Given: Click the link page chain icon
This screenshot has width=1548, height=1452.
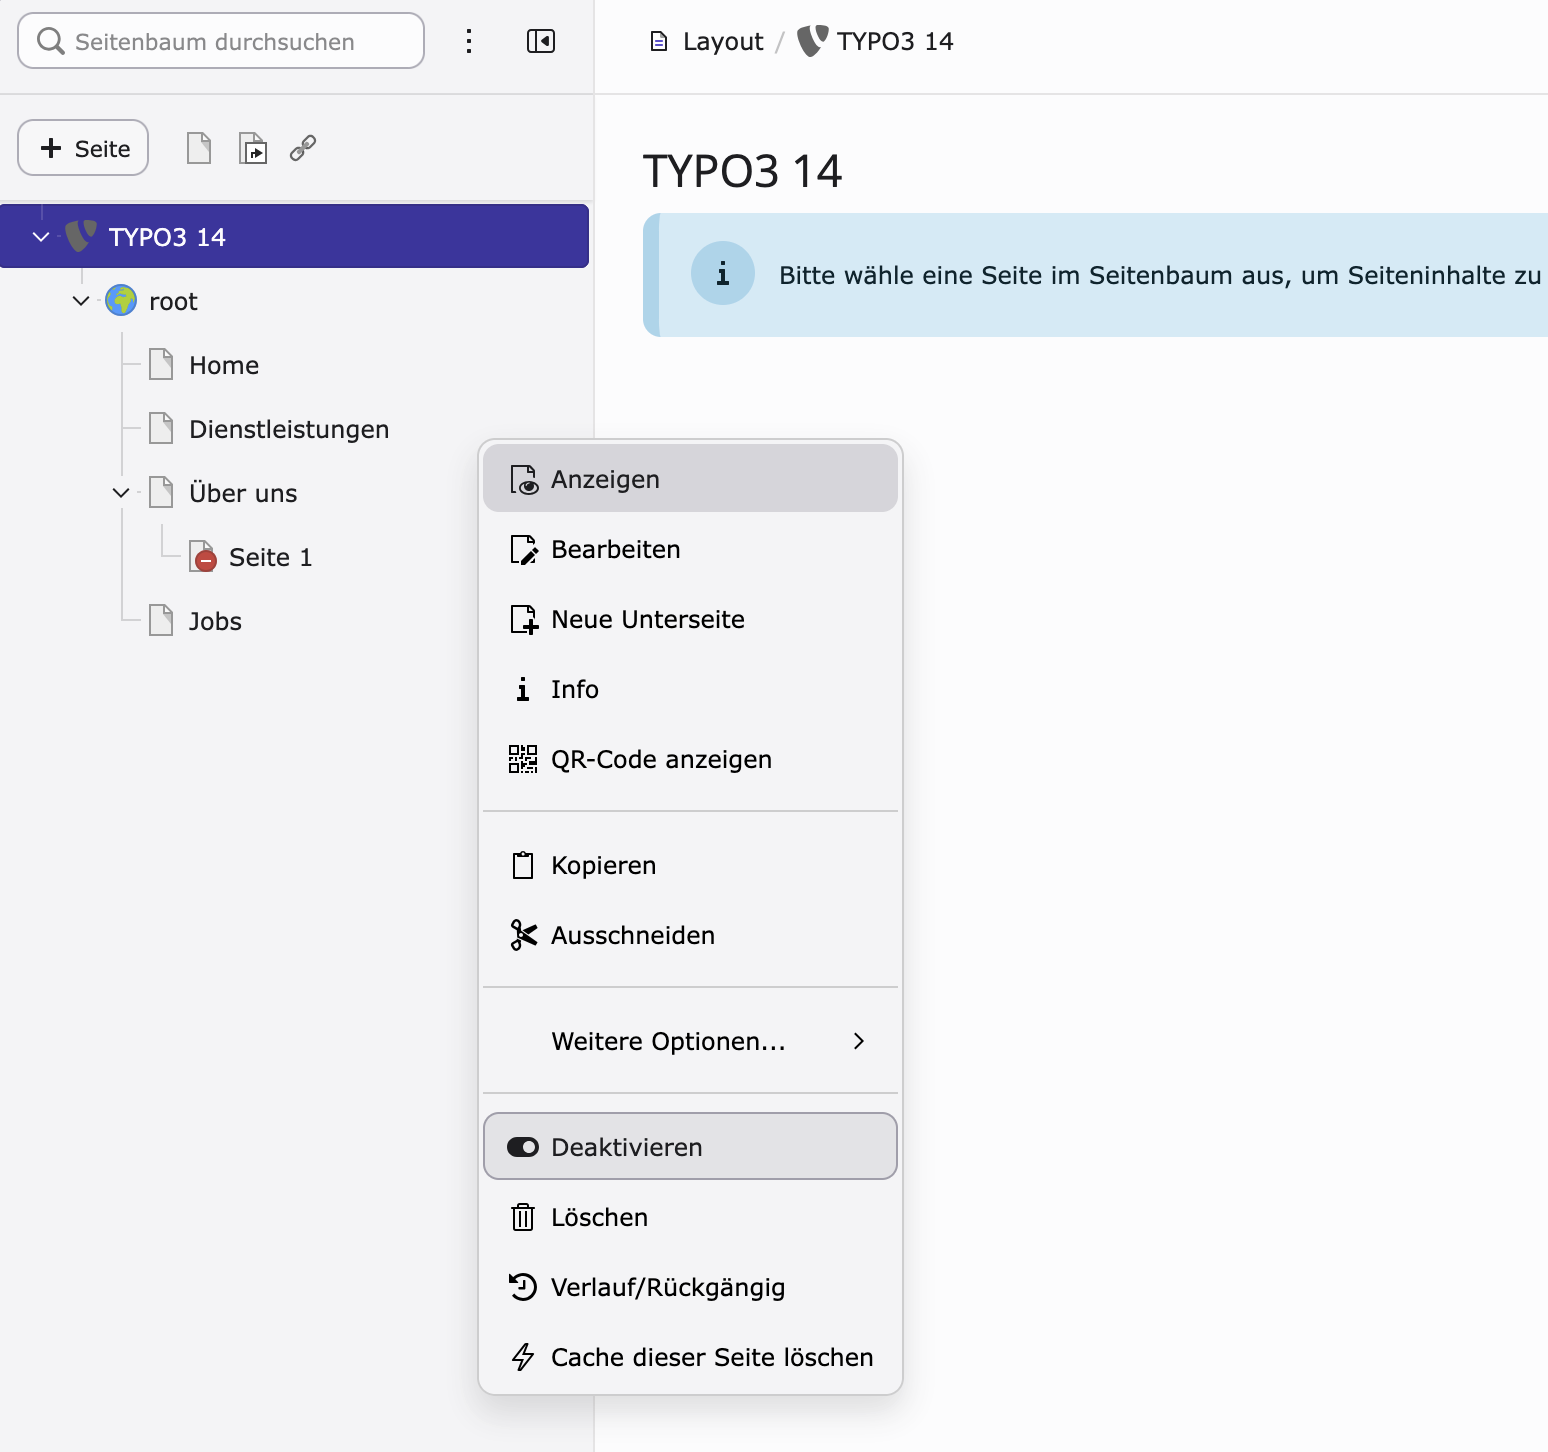Looking at the screenshot, I should pyautogui.click(x=303, y=148).
